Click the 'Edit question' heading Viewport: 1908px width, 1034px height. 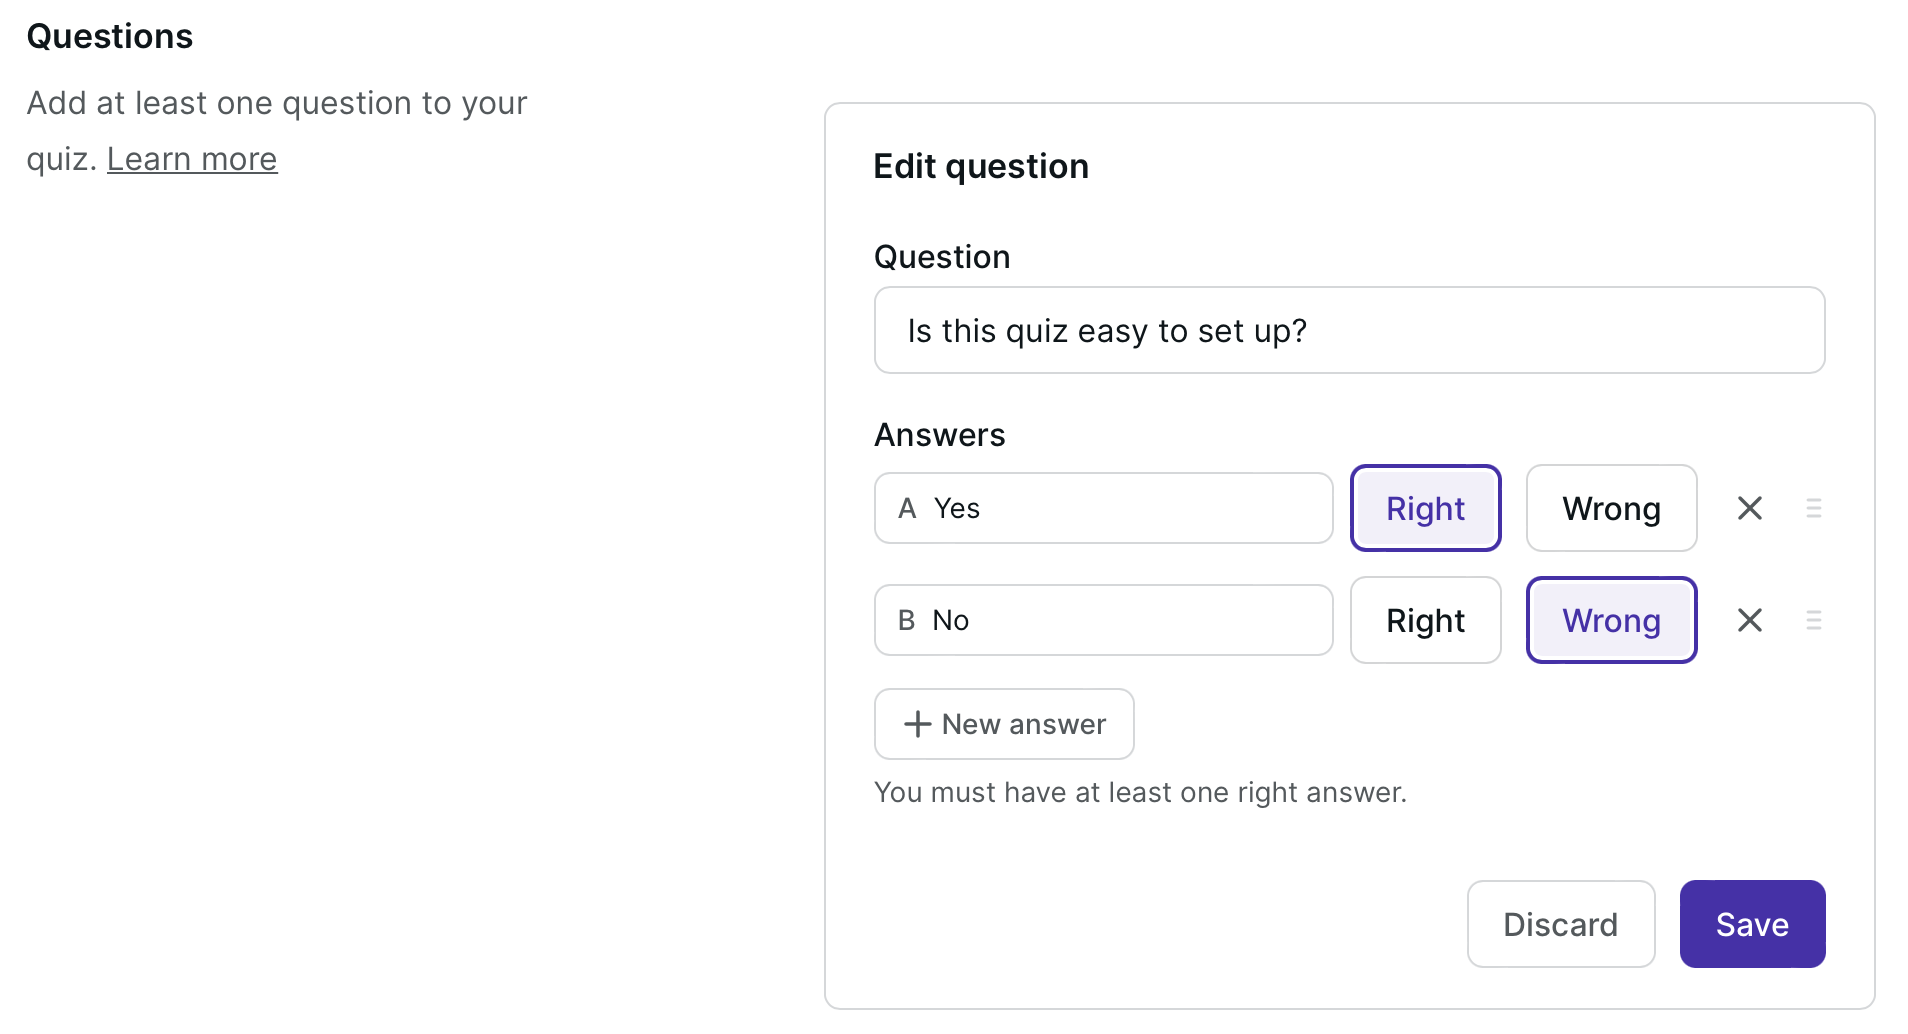(980, 166)
